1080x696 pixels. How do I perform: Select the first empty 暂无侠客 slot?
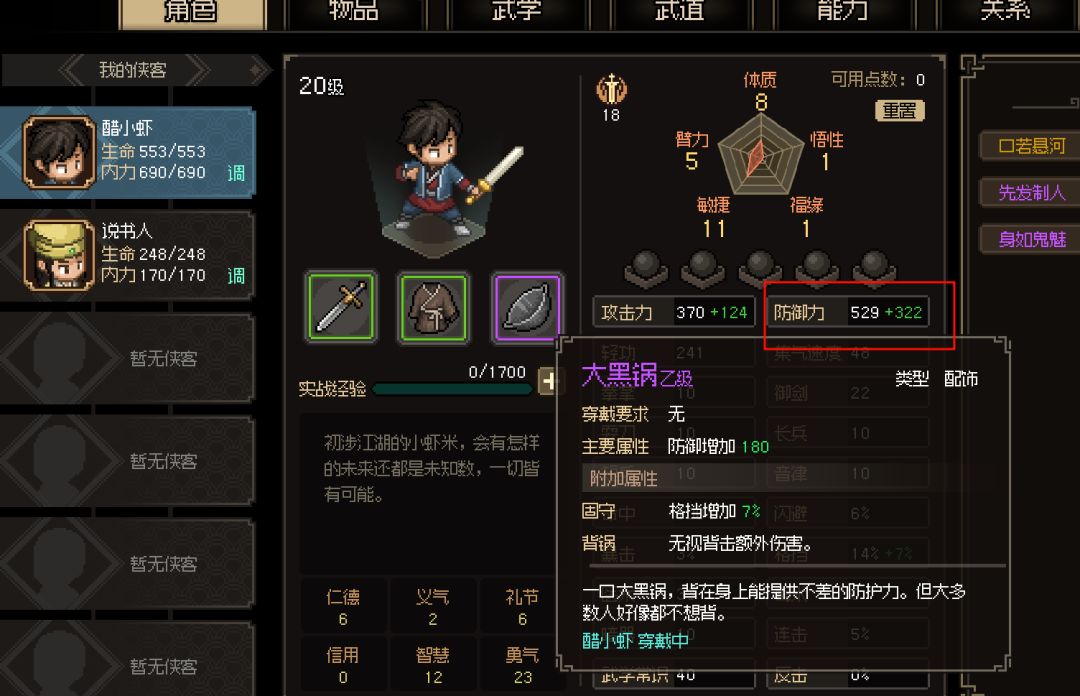click(127, 358)
